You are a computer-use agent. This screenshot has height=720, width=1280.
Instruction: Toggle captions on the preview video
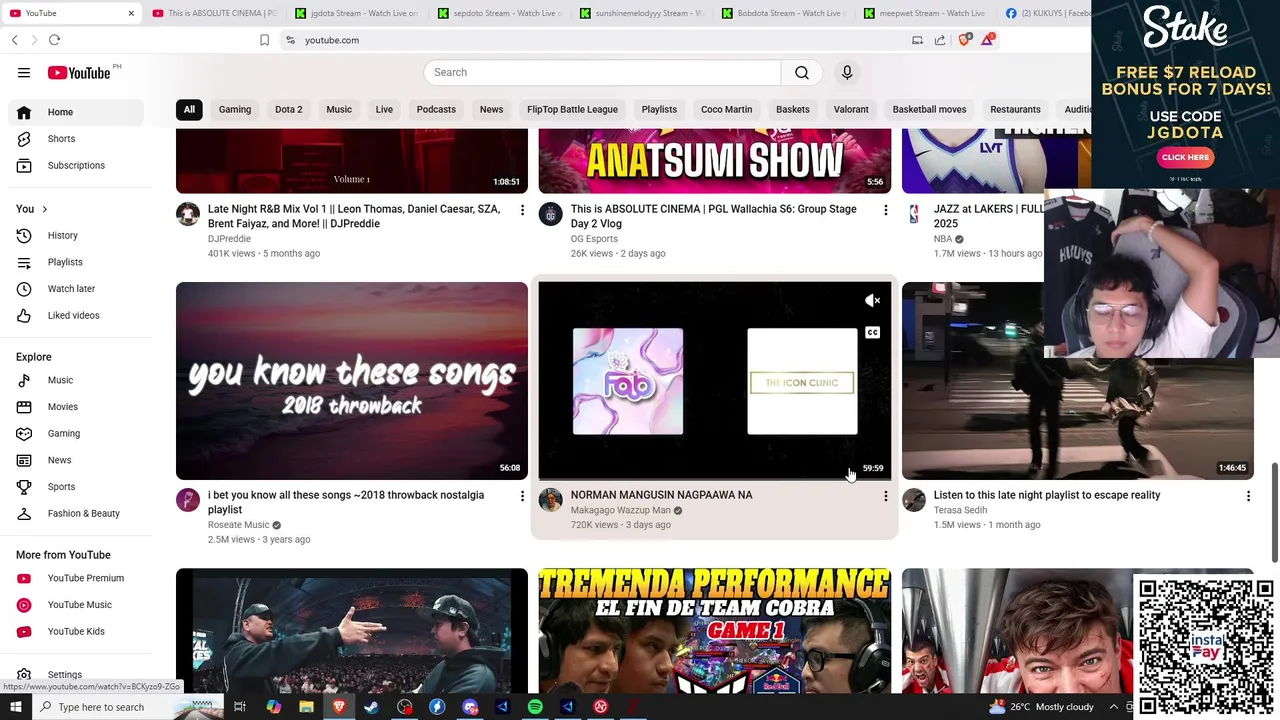tap(872, 332)
